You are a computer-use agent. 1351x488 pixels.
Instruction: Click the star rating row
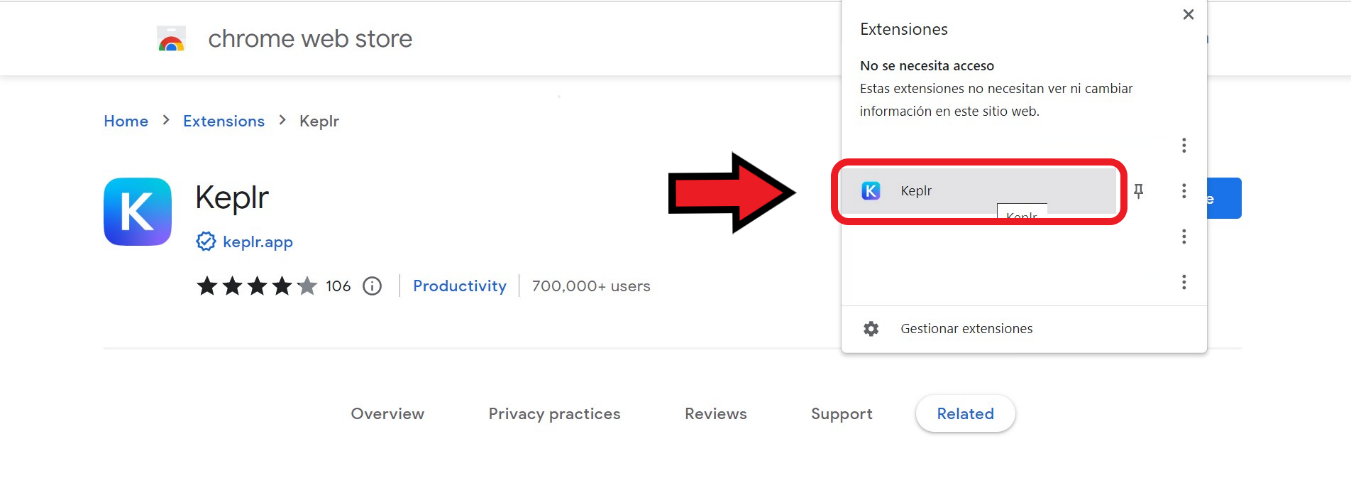(257, 286)
